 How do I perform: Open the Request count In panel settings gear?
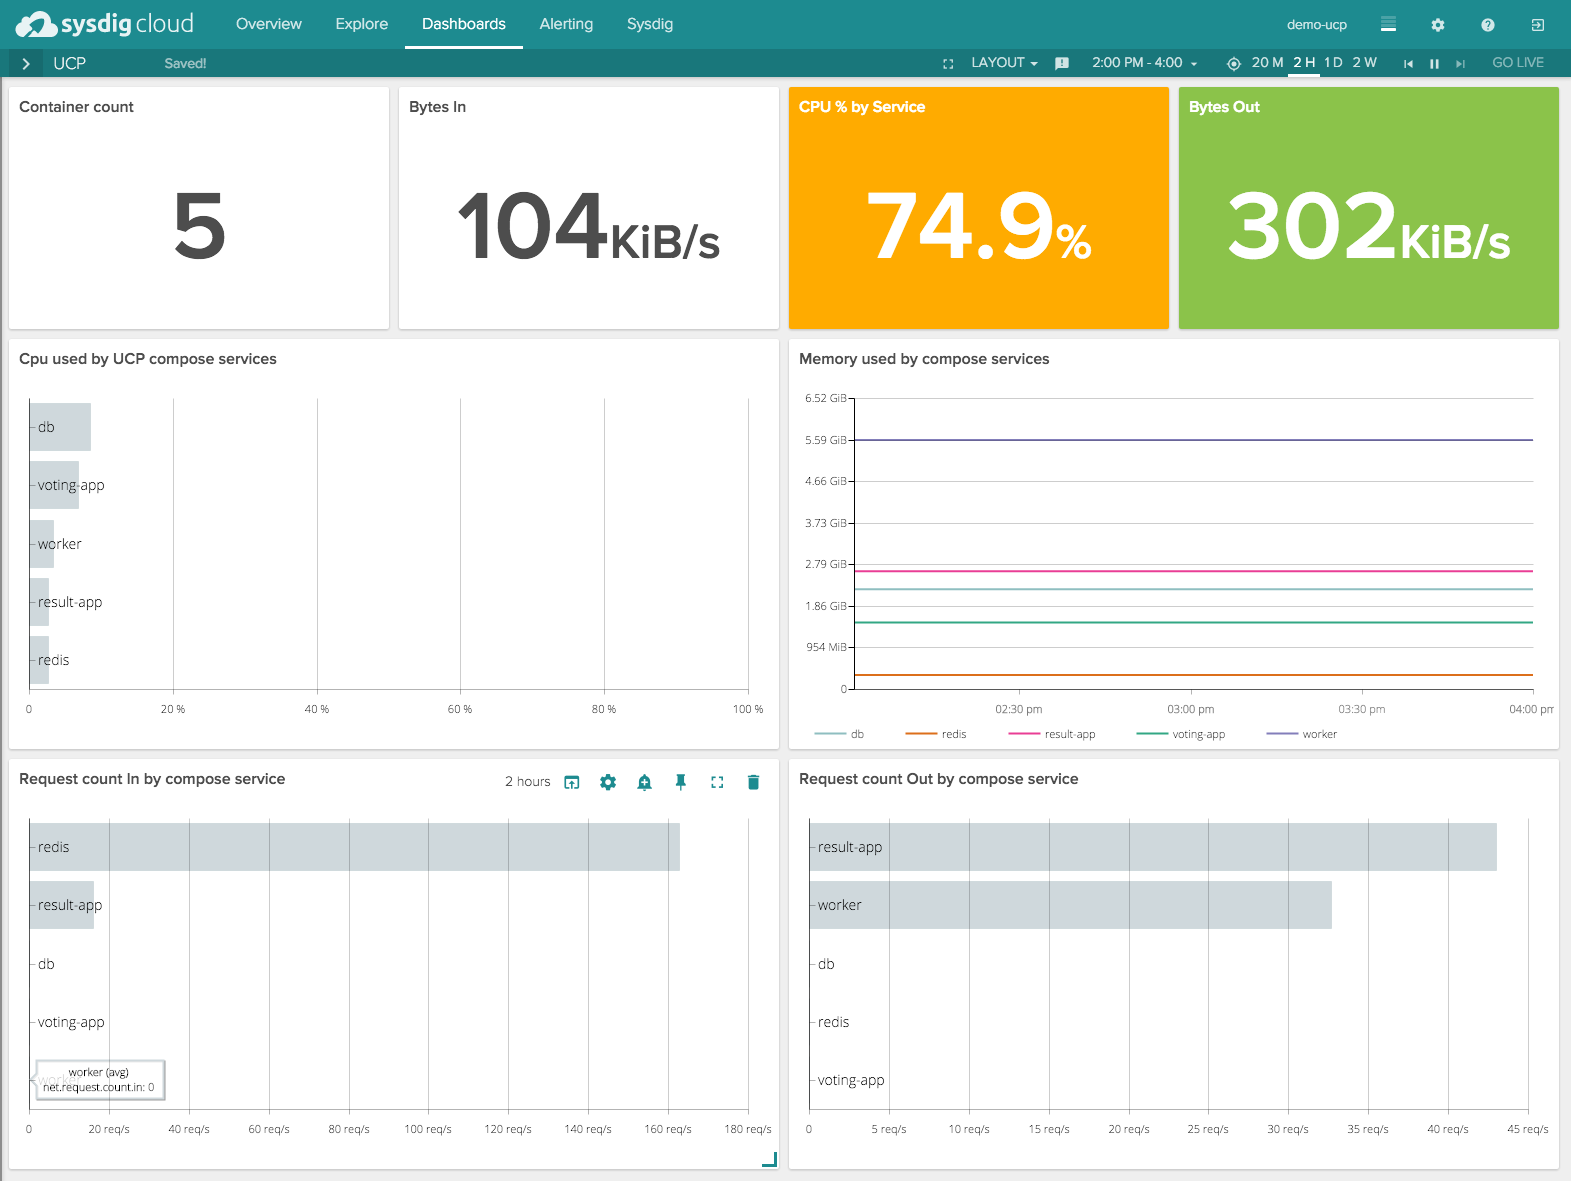(x=608, y=782)
